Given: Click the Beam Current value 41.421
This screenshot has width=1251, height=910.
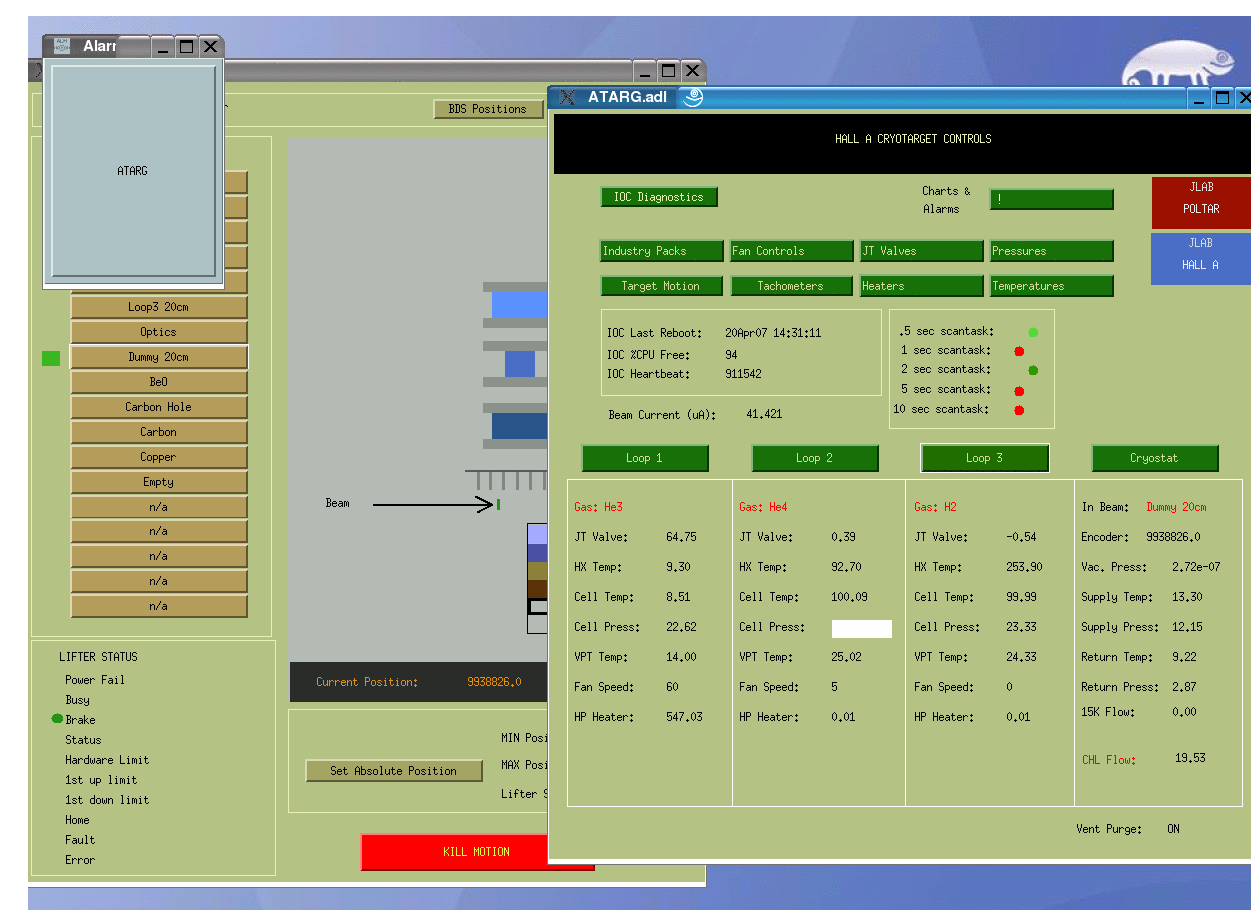Looking at the screenshot, I should click(764, 414).
